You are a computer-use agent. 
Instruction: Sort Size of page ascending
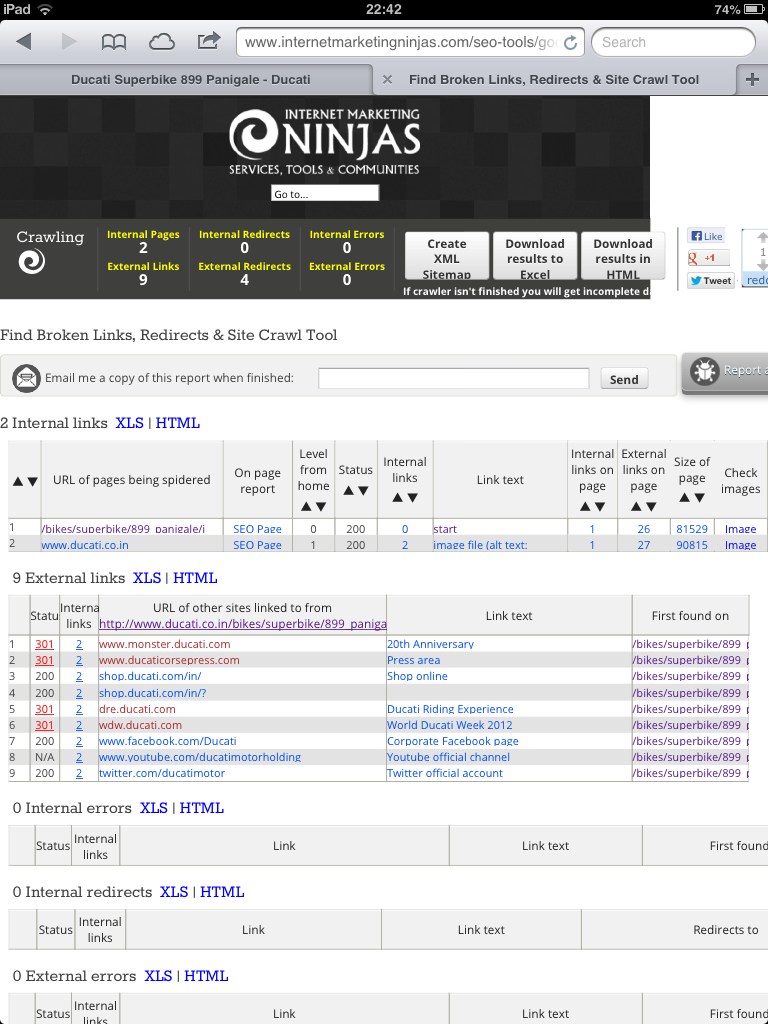pyautogui.click(x=684, y=498)
